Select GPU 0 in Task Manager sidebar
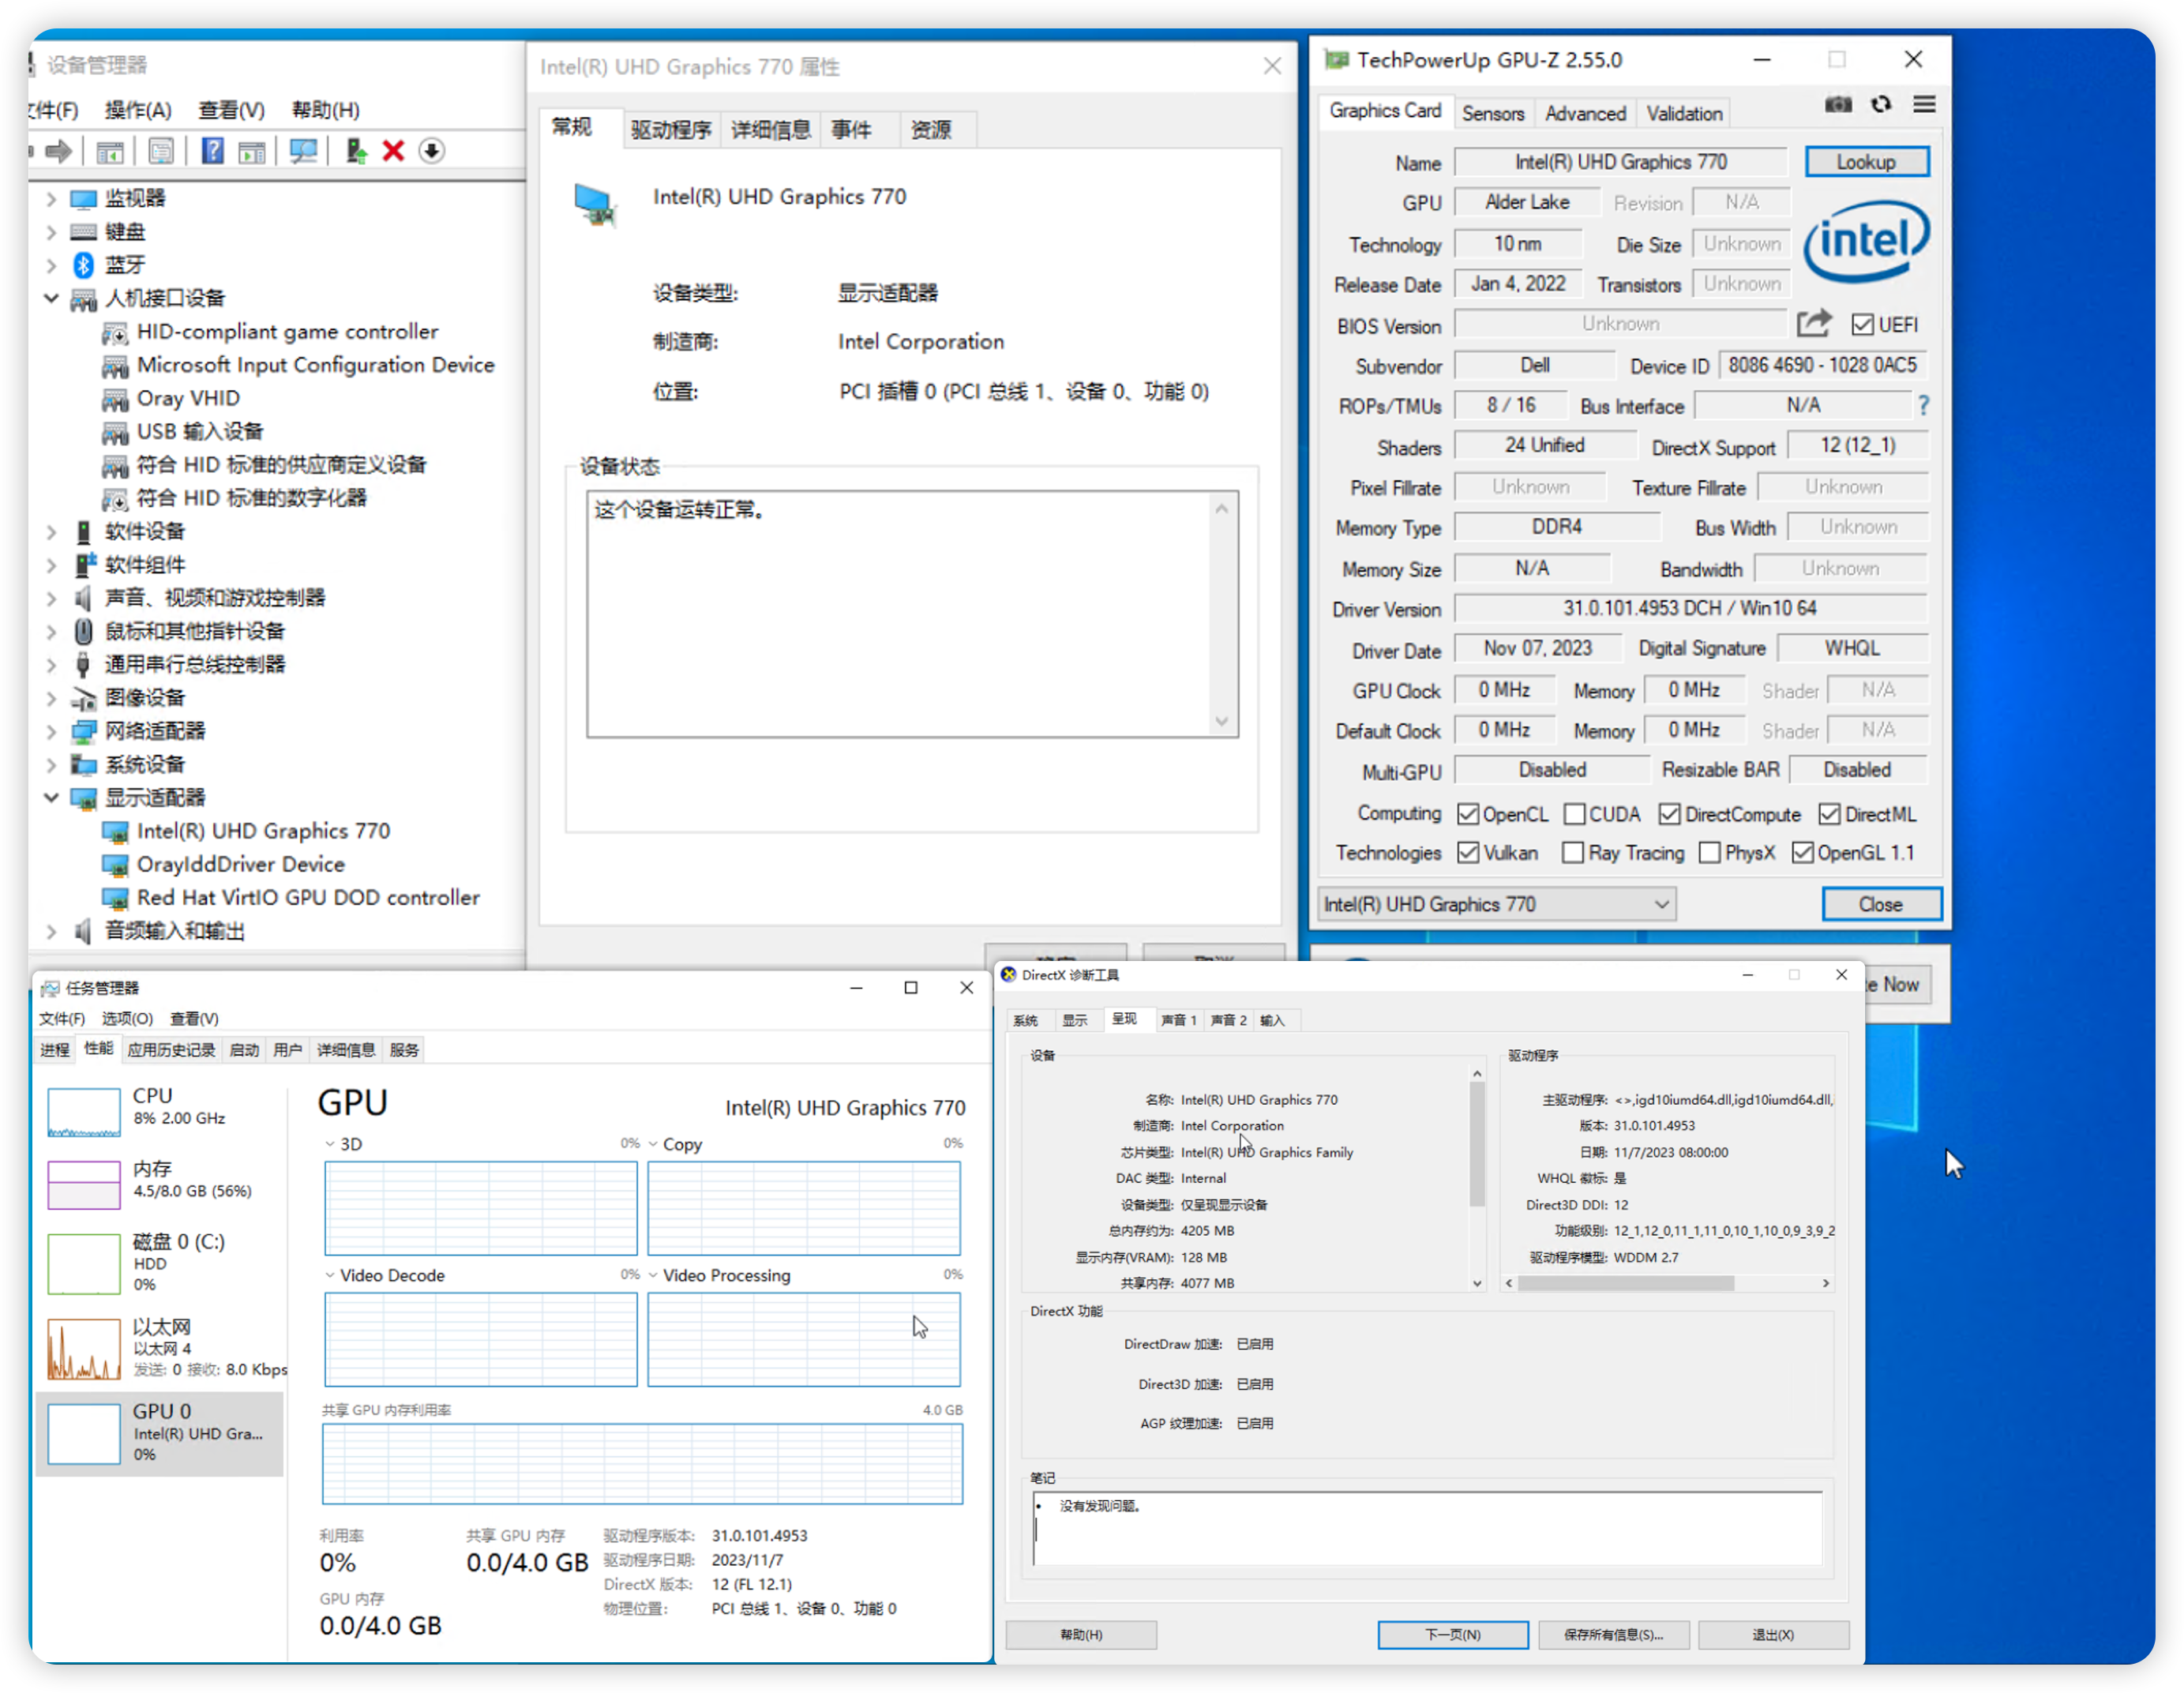2184x1693 pixels. tap(160, 1434)
